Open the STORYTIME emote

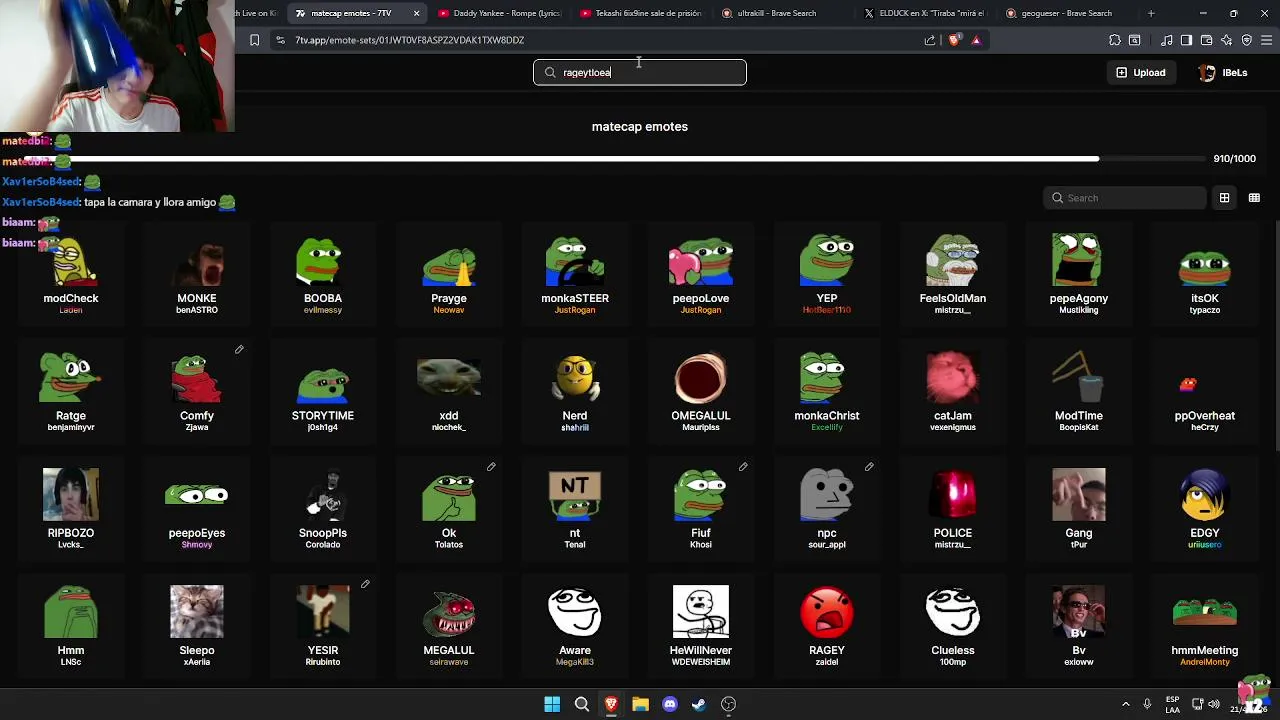[x=323, y=392]
